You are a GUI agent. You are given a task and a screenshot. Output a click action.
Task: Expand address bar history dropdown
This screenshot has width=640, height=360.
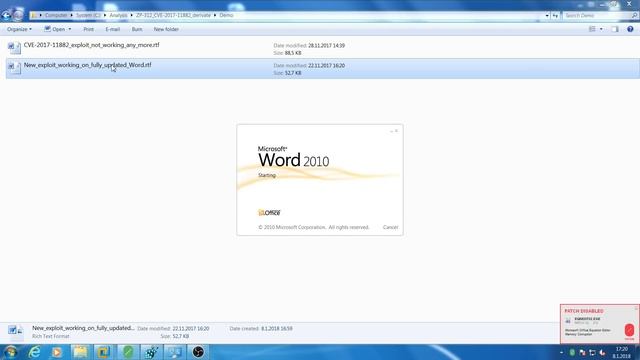point(547,15)
